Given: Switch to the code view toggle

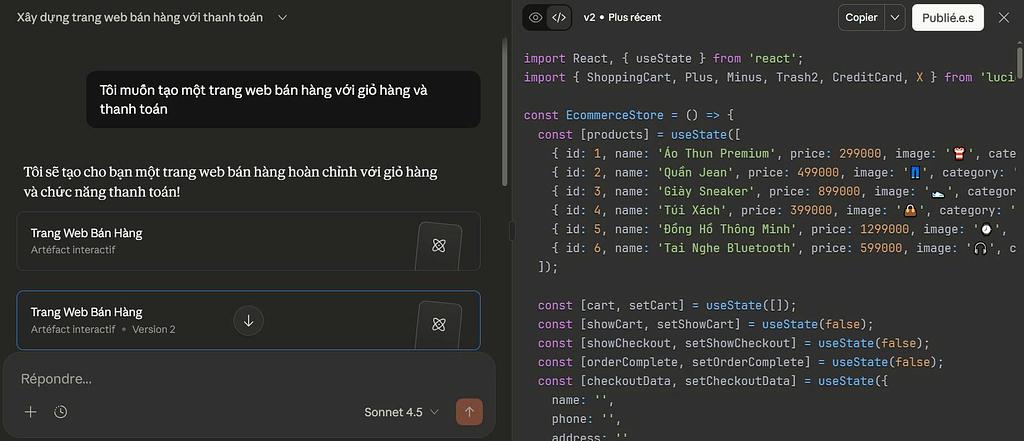Looking at the screenshot, I should click(559, 17).
